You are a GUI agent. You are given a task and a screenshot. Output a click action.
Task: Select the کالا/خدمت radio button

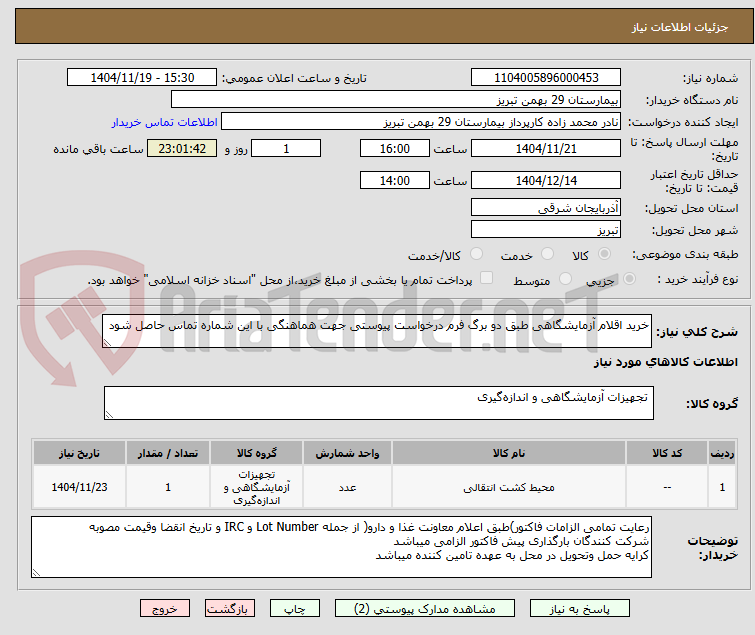tap(476, 254)
